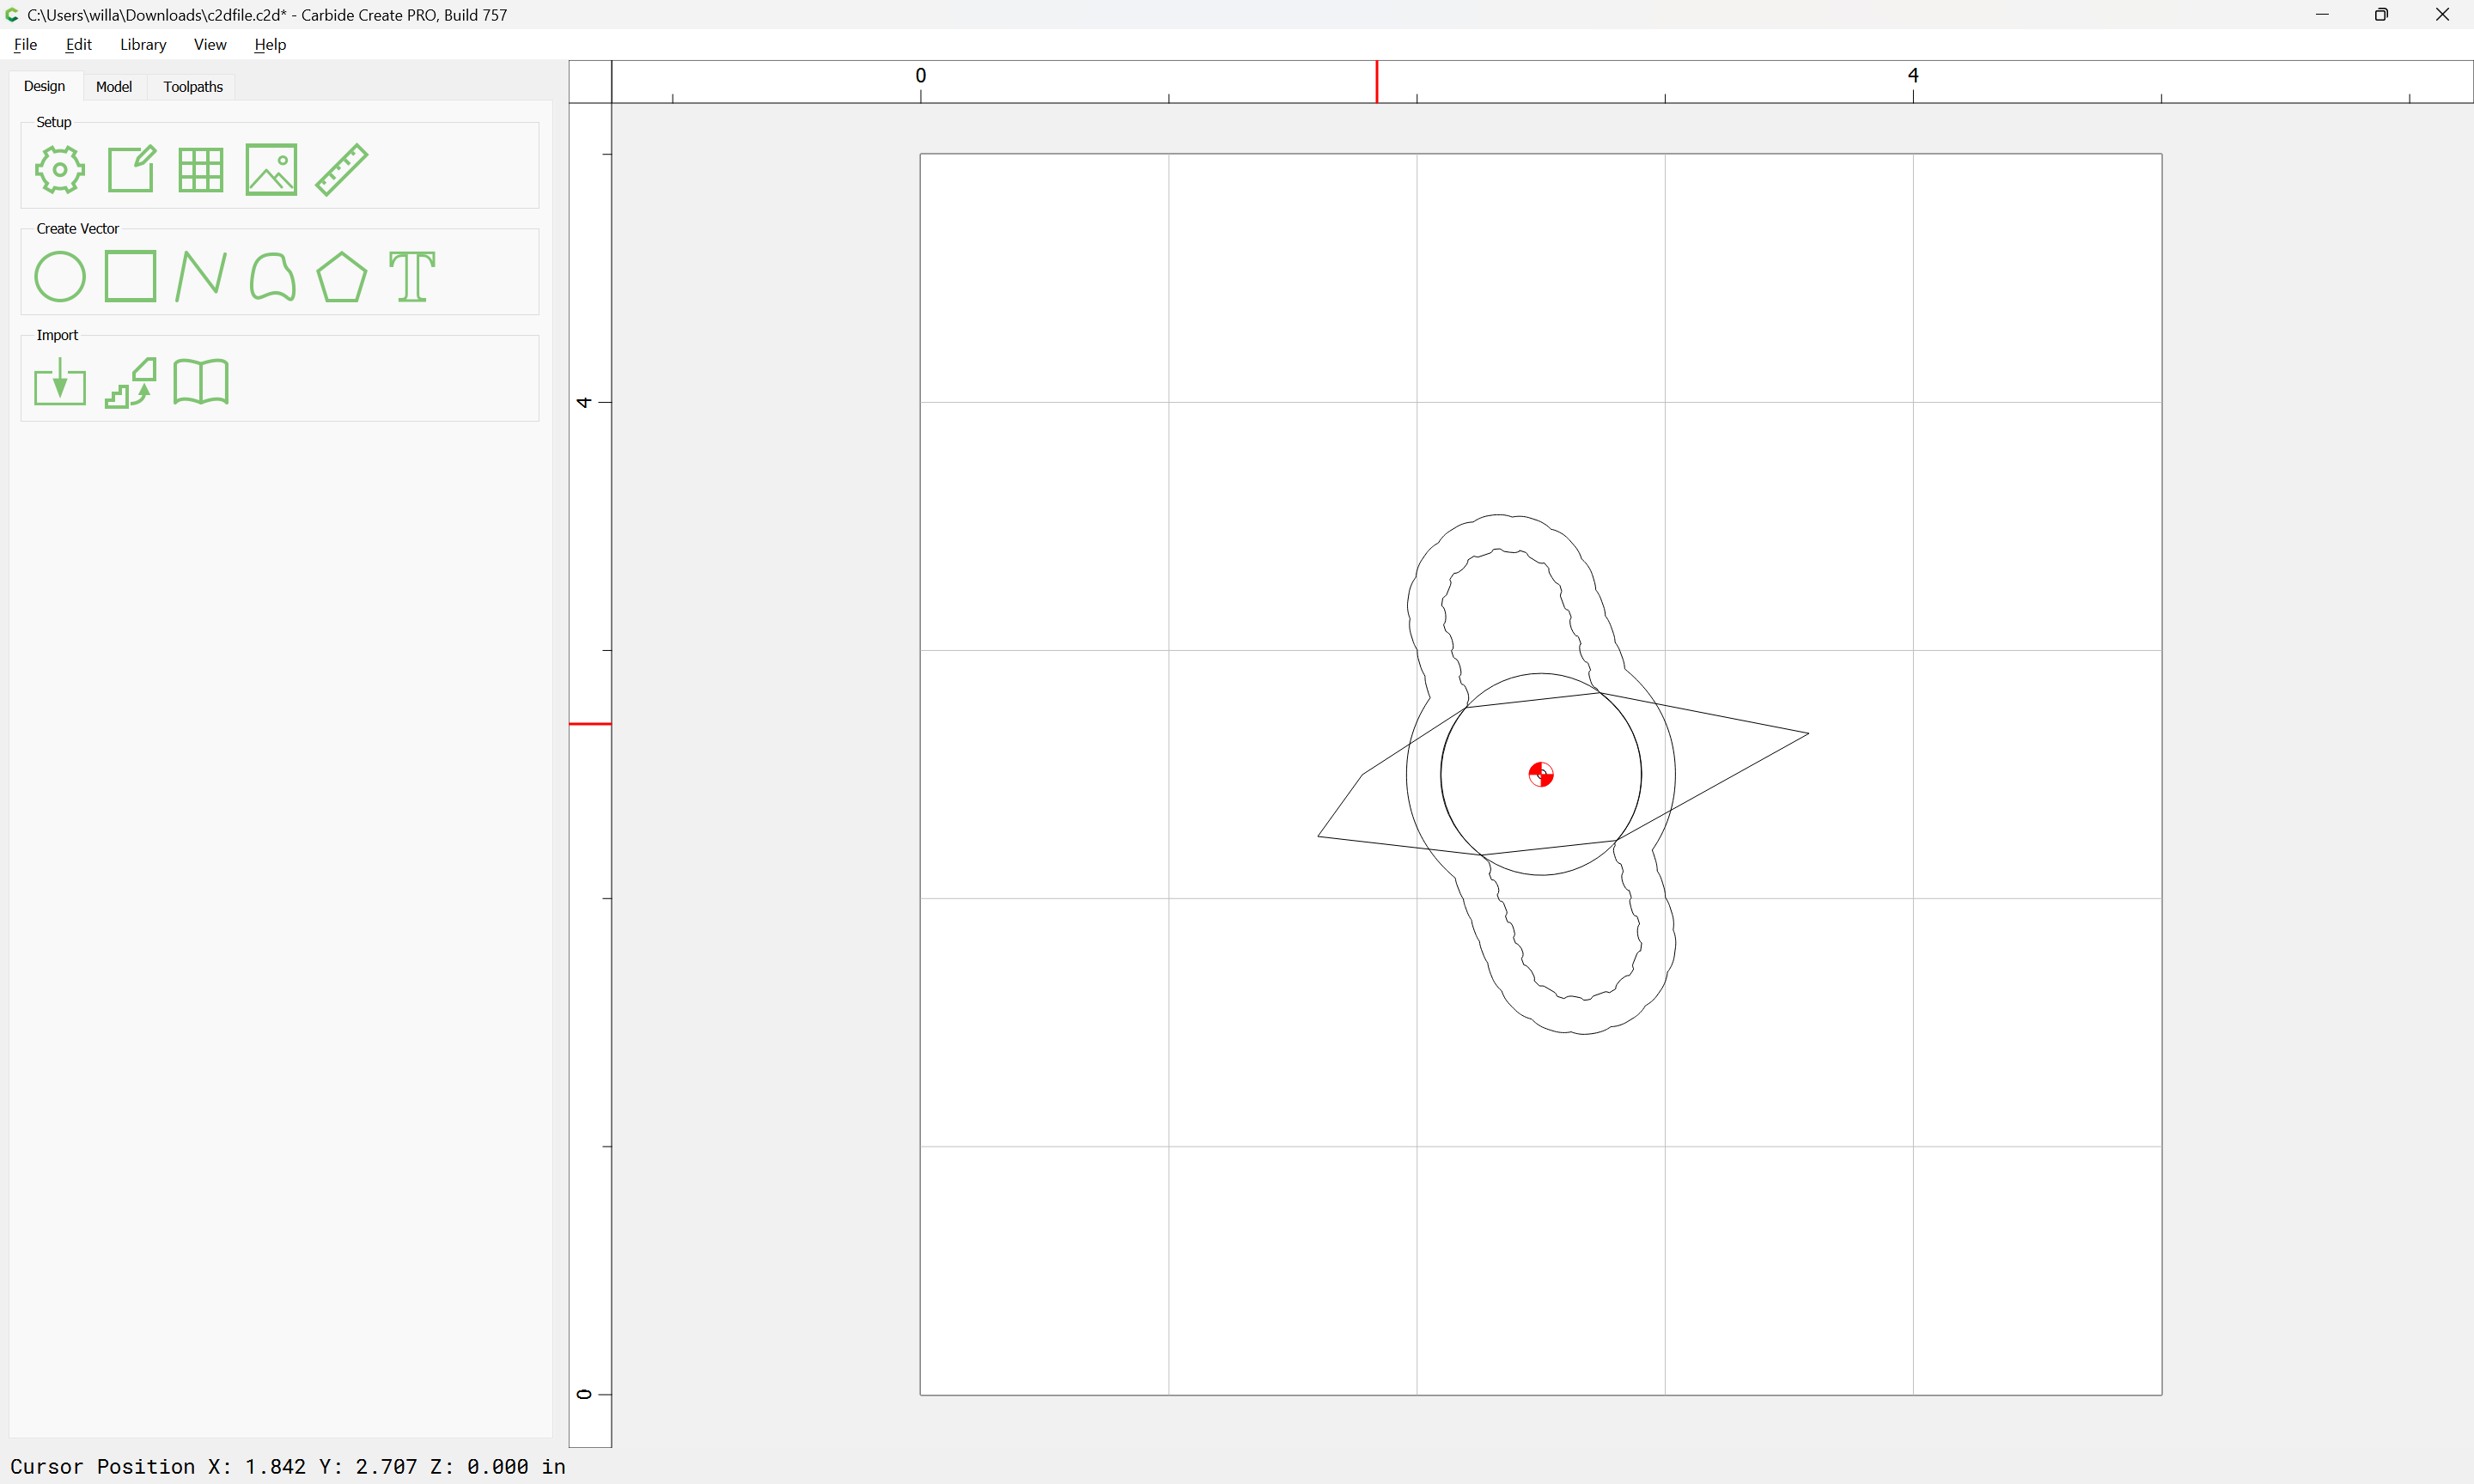Select the Polyline tool
This screenshot has width=2474, height=1484.
tap(201, 277)
